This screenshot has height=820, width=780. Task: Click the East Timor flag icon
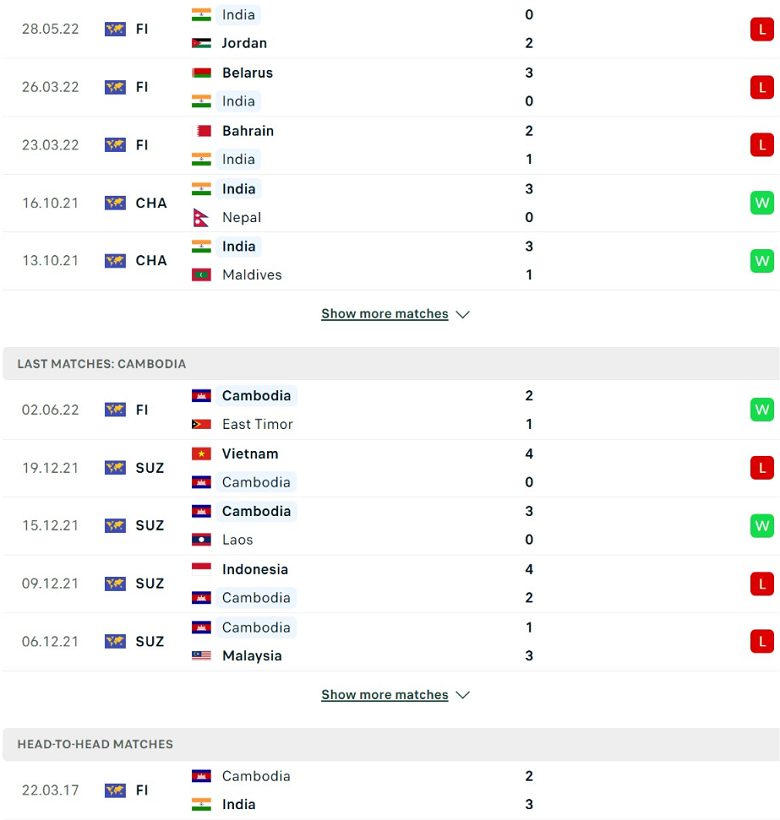(x=201, y=424)
